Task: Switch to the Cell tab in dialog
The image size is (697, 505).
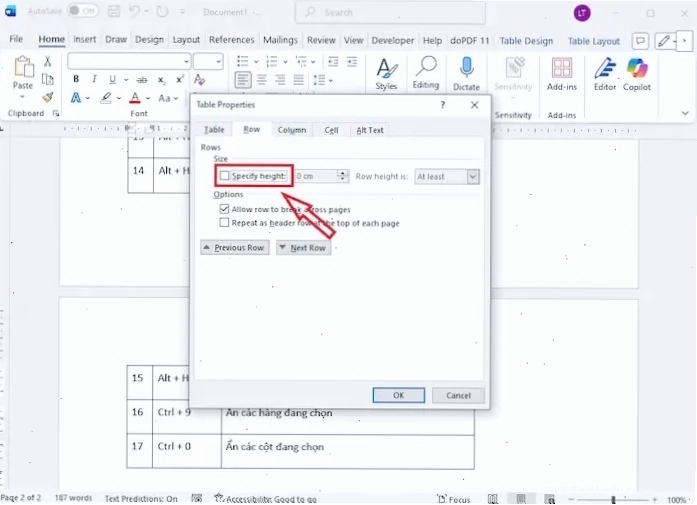Action: click(331, 130)
